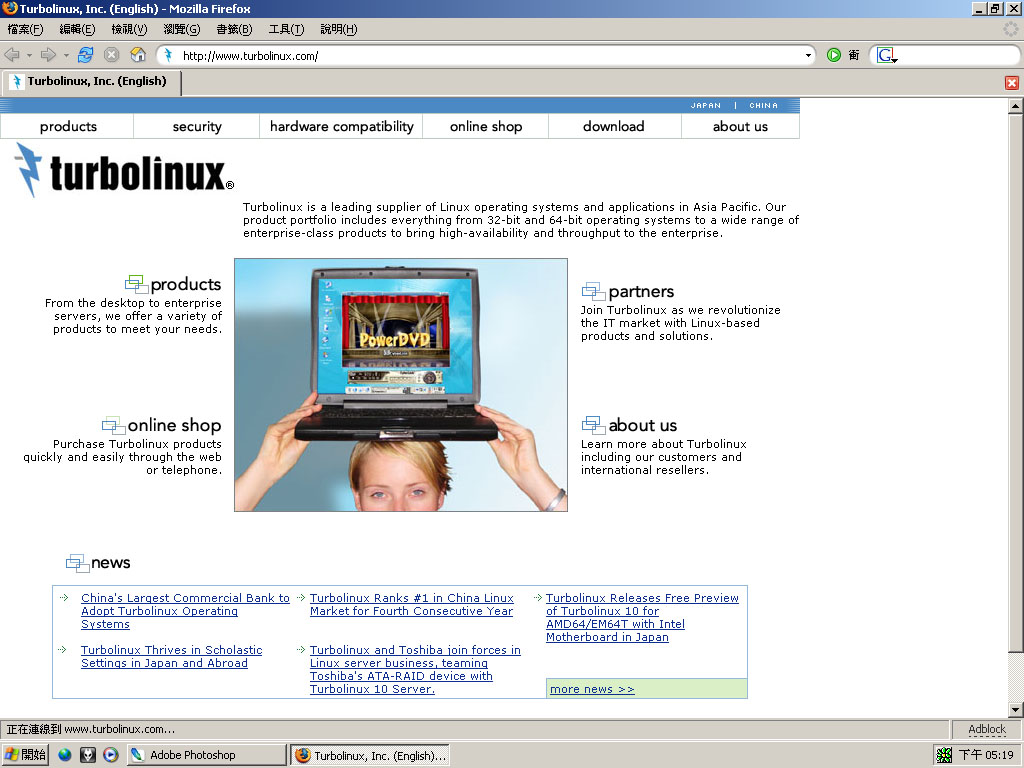This screenshot has height=768, width=1024.
Task: Click the Adblock status bar item
Action: point(987,729)
